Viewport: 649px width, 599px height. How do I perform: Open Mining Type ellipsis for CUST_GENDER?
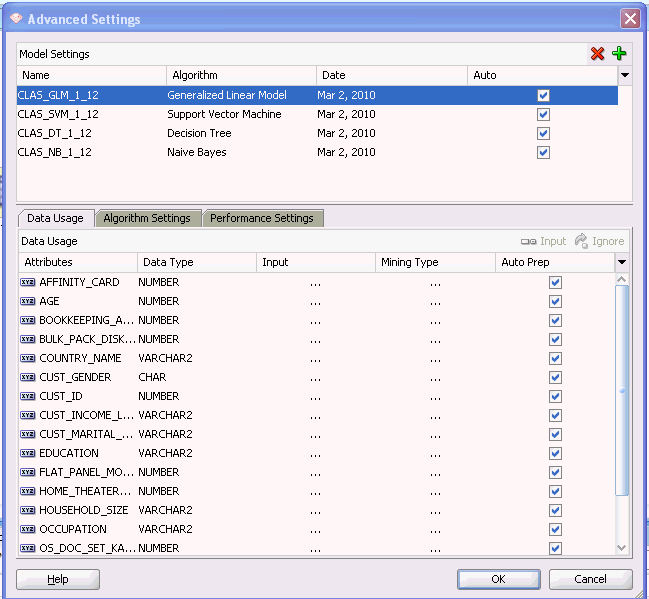tap(435, 380)
